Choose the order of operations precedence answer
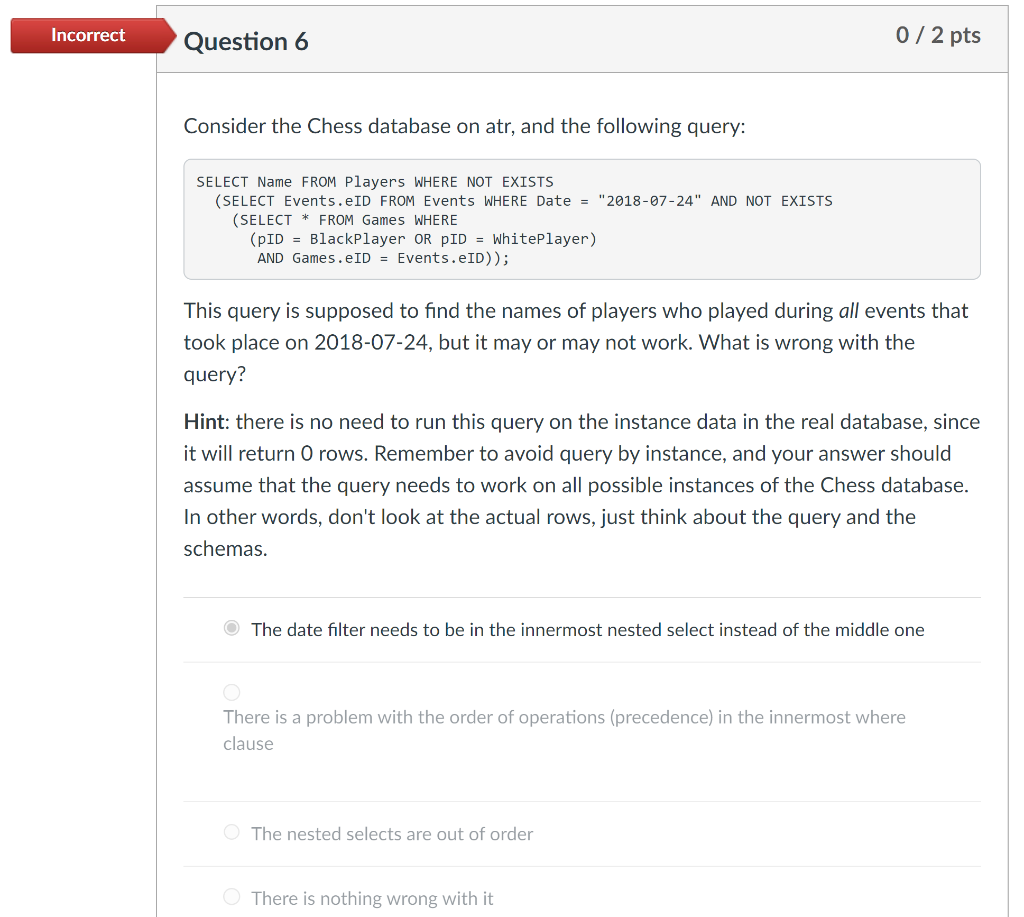The height and width of the screenshot is (917, 1024). click(231, 692)
